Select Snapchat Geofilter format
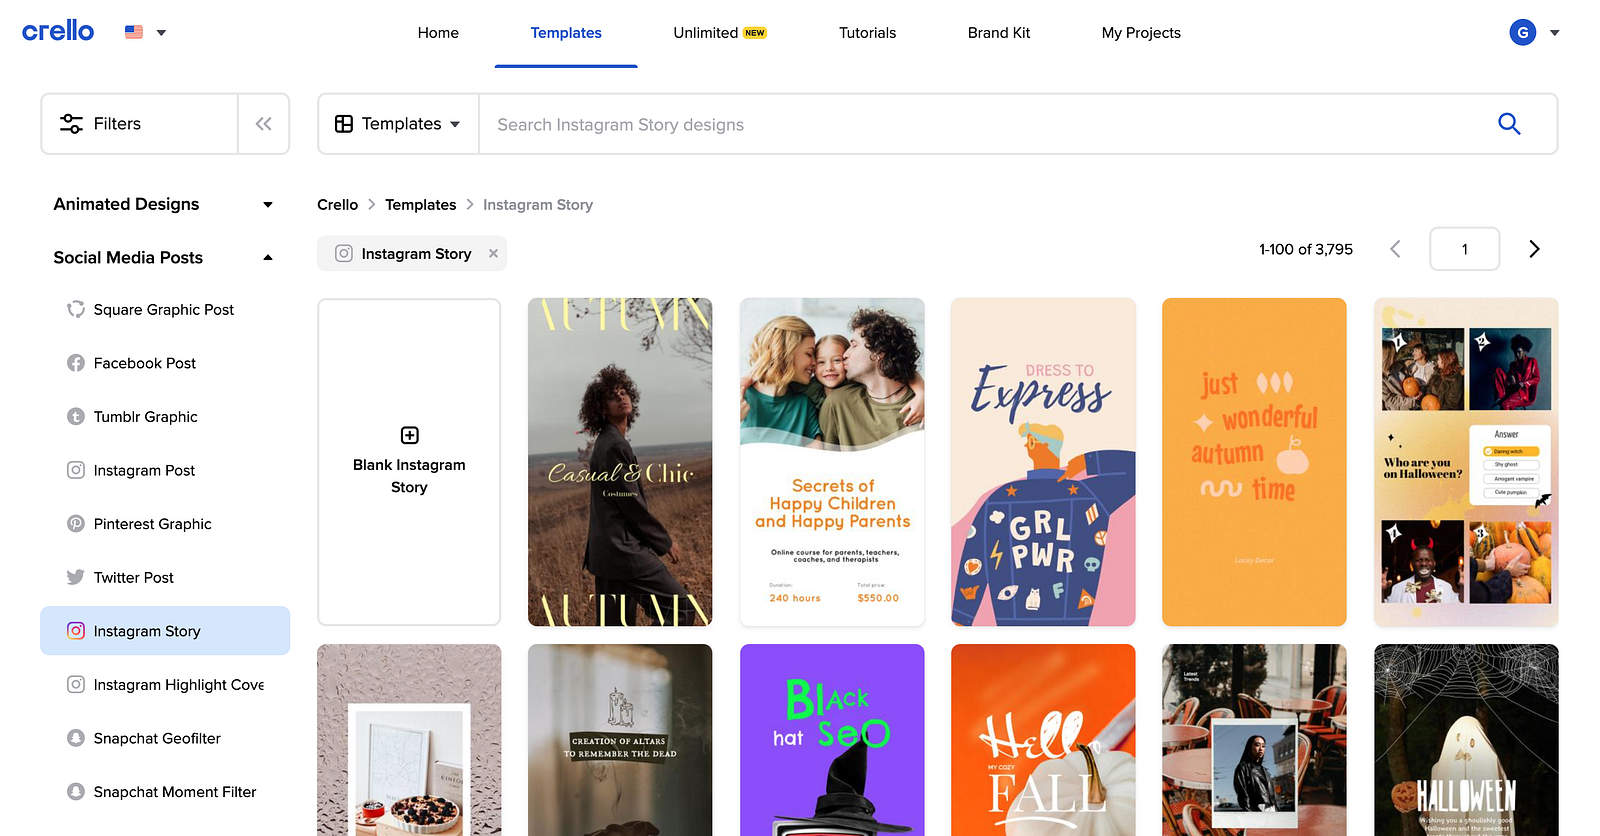The image size is (1600, 836). [165, 738]
